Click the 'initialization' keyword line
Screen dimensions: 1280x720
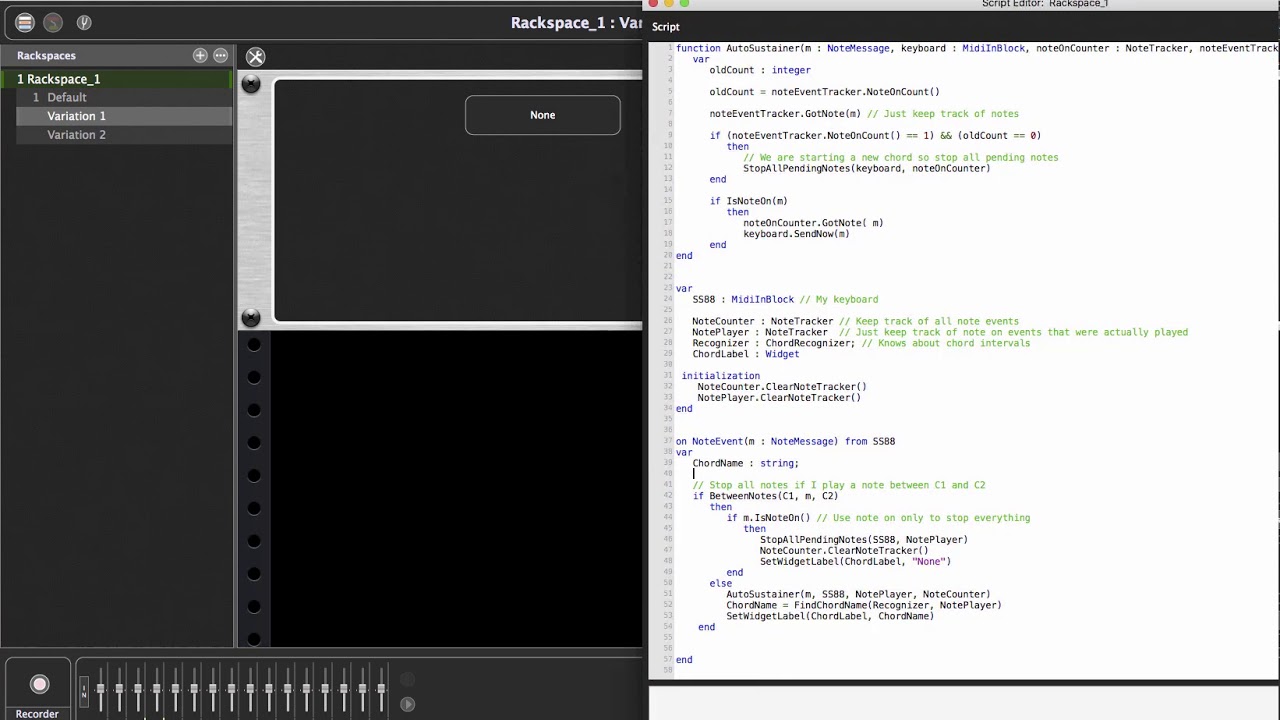721,376
